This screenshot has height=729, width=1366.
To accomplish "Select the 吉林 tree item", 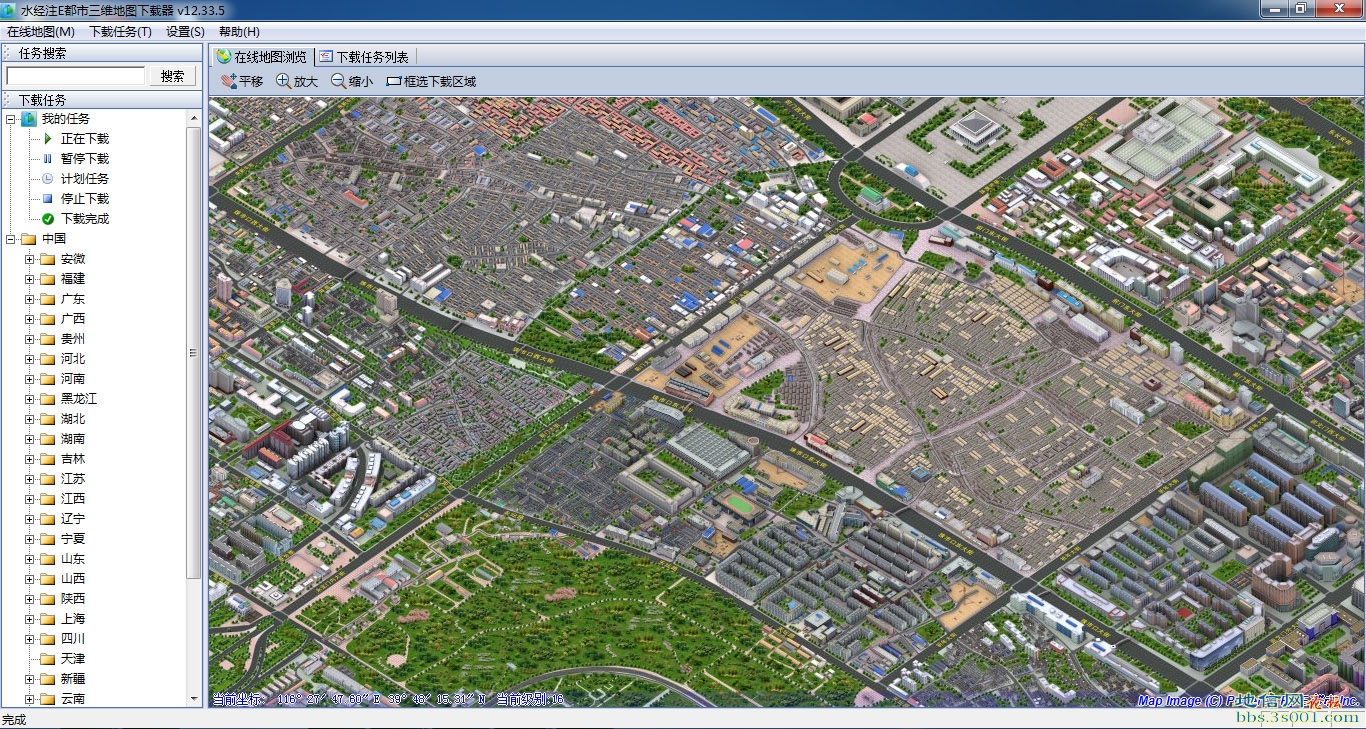I will 73,459.
